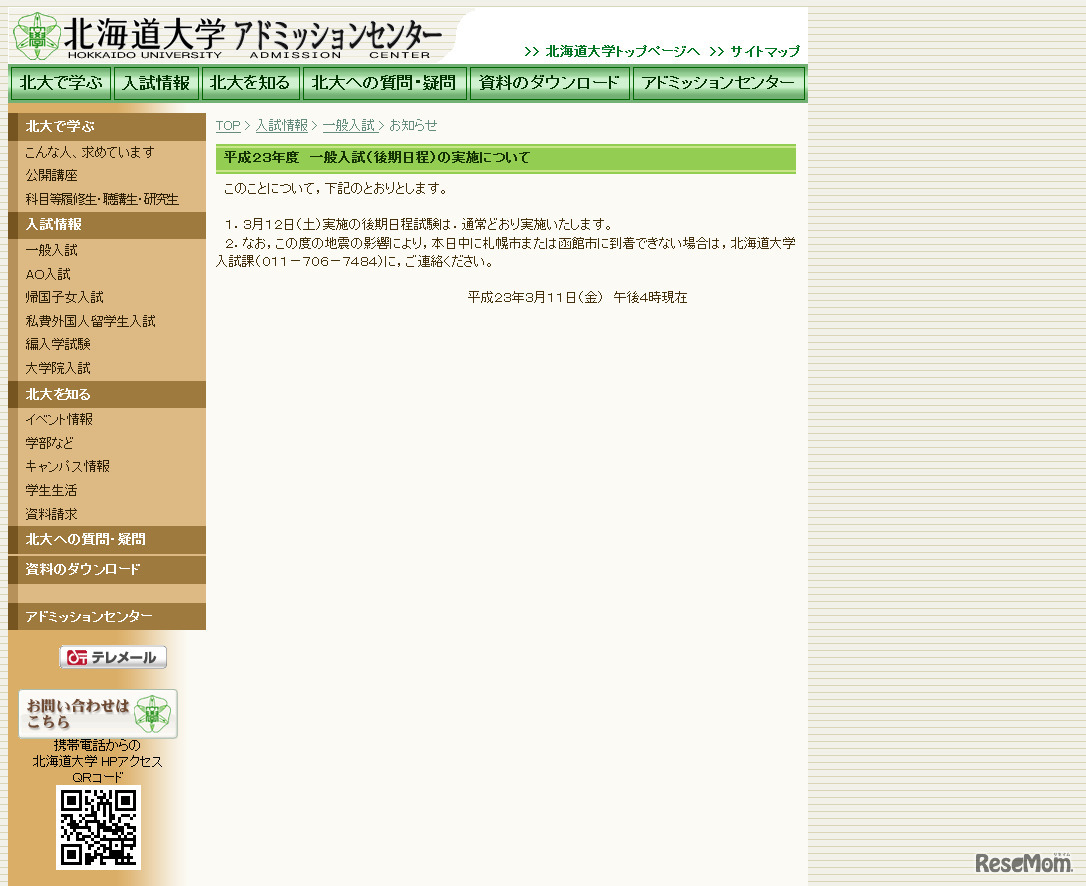Open the テレメール service icon button

pyautogui.click(x=112, y=657)
